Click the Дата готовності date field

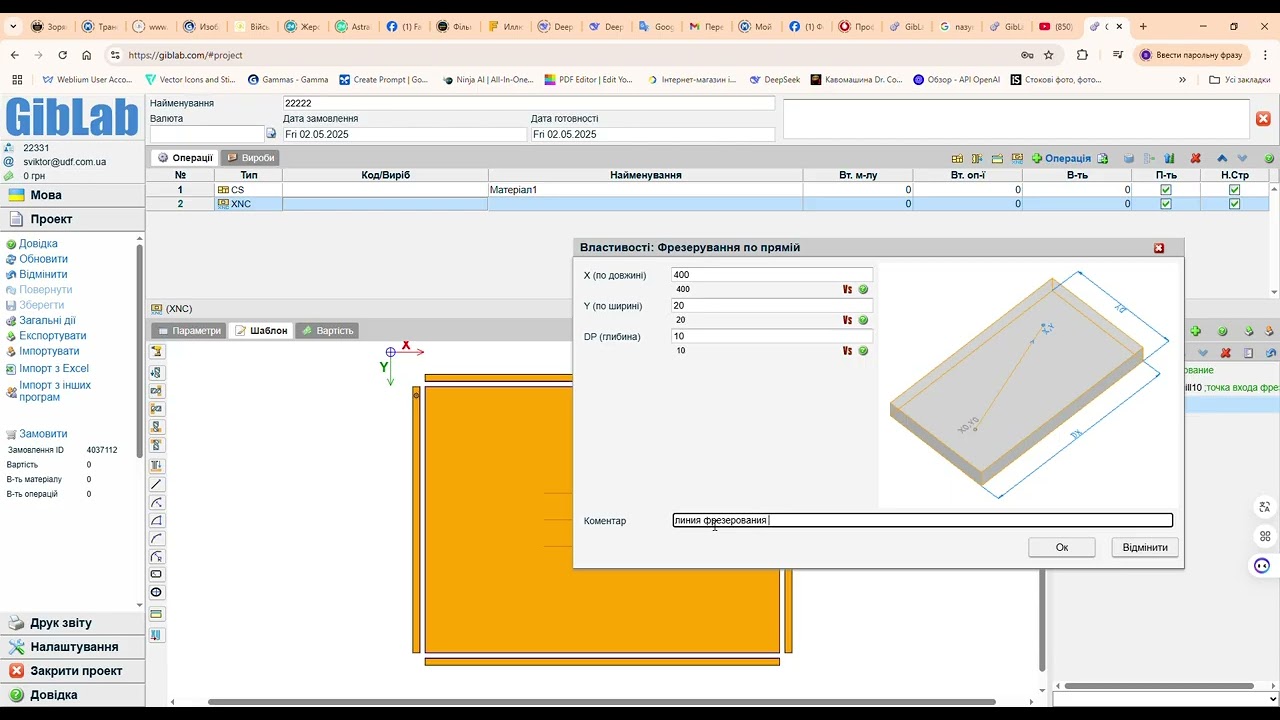point(653,134)
